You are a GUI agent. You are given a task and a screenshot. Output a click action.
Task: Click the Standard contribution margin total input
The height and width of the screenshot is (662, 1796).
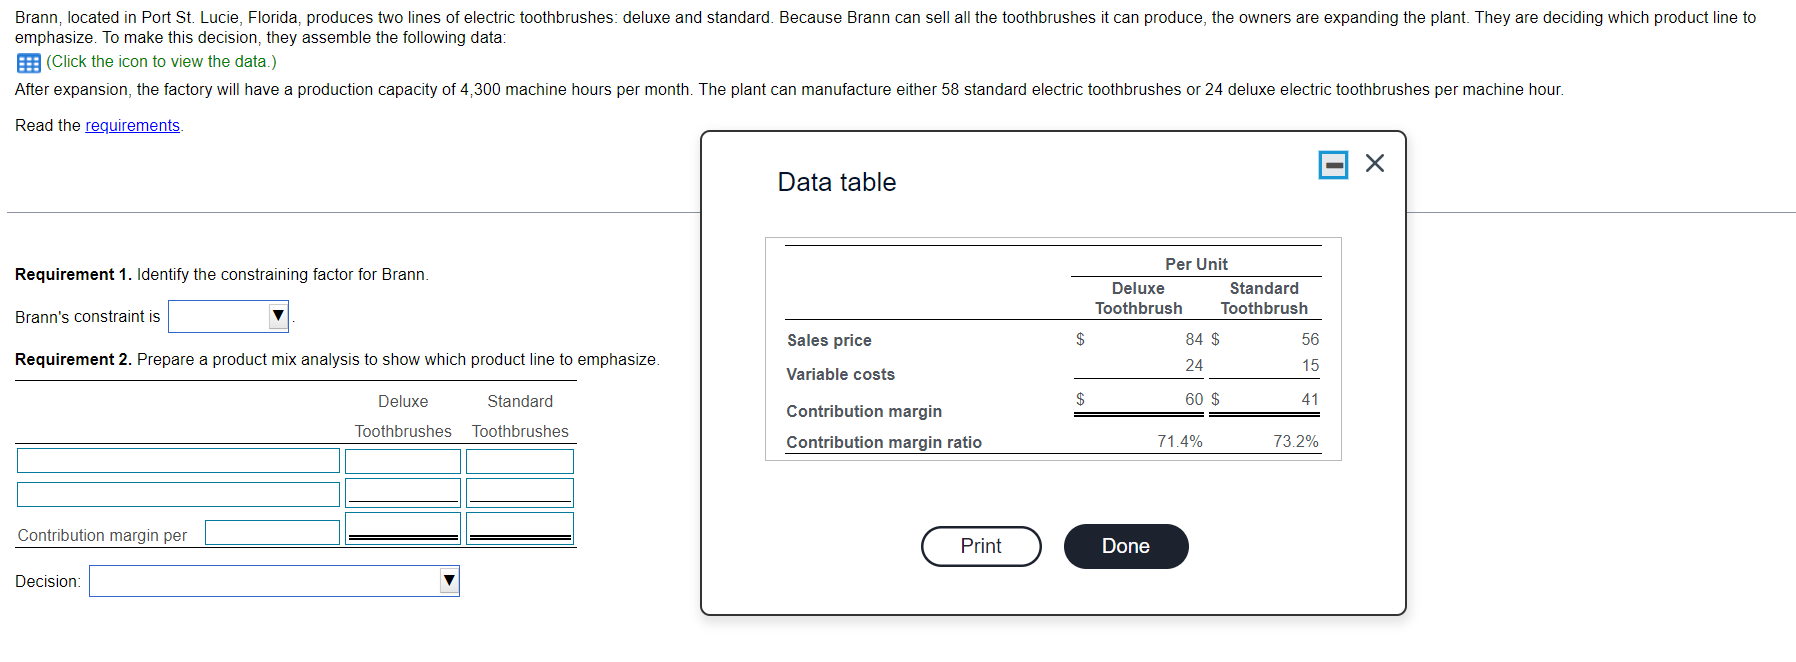(519, 526)
